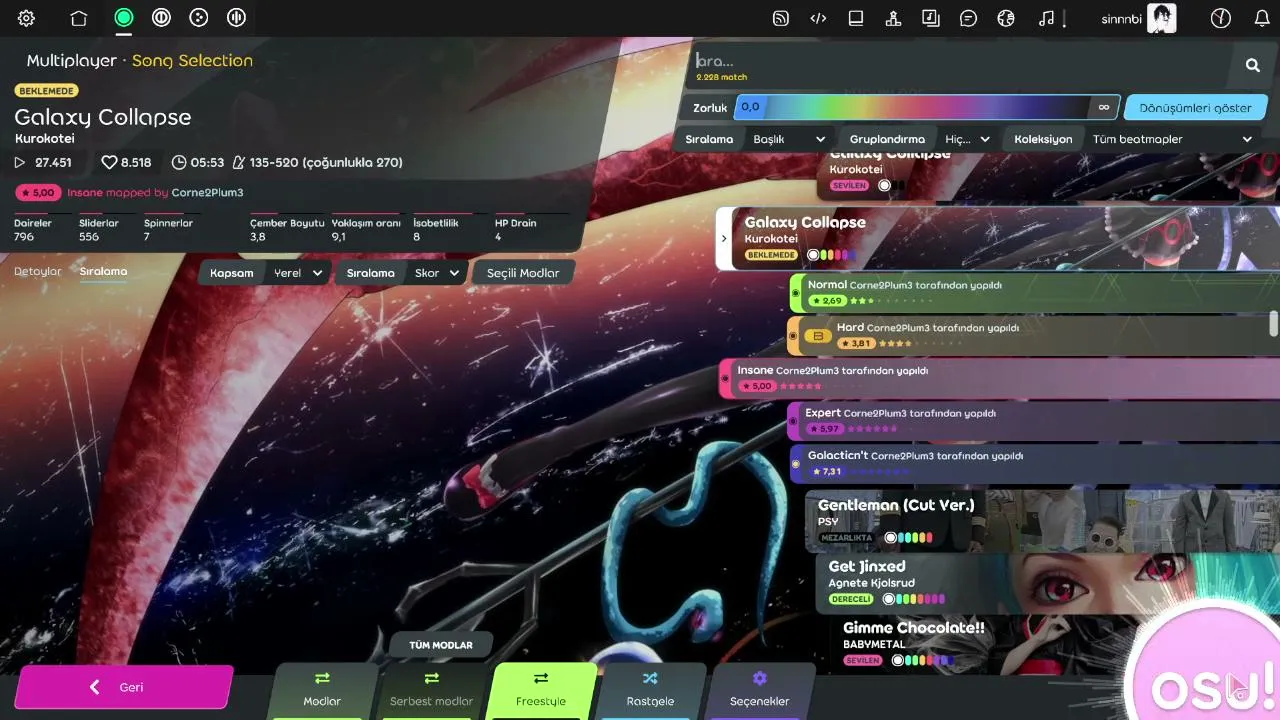Image resolution: width=1280 pixels, height=720 pixels.
Task: Select the Hard difficulty of Galaxy Collapse
Action: [1035, 336]
